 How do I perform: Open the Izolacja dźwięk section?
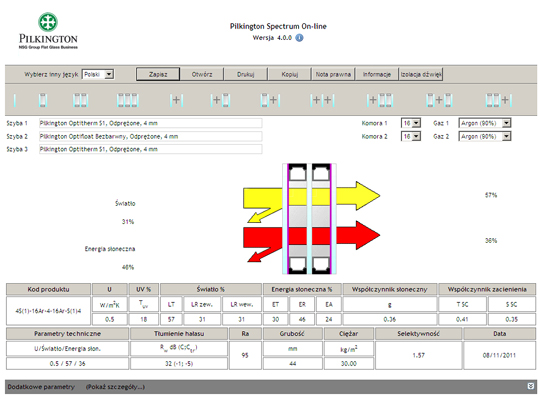(420, 74)
